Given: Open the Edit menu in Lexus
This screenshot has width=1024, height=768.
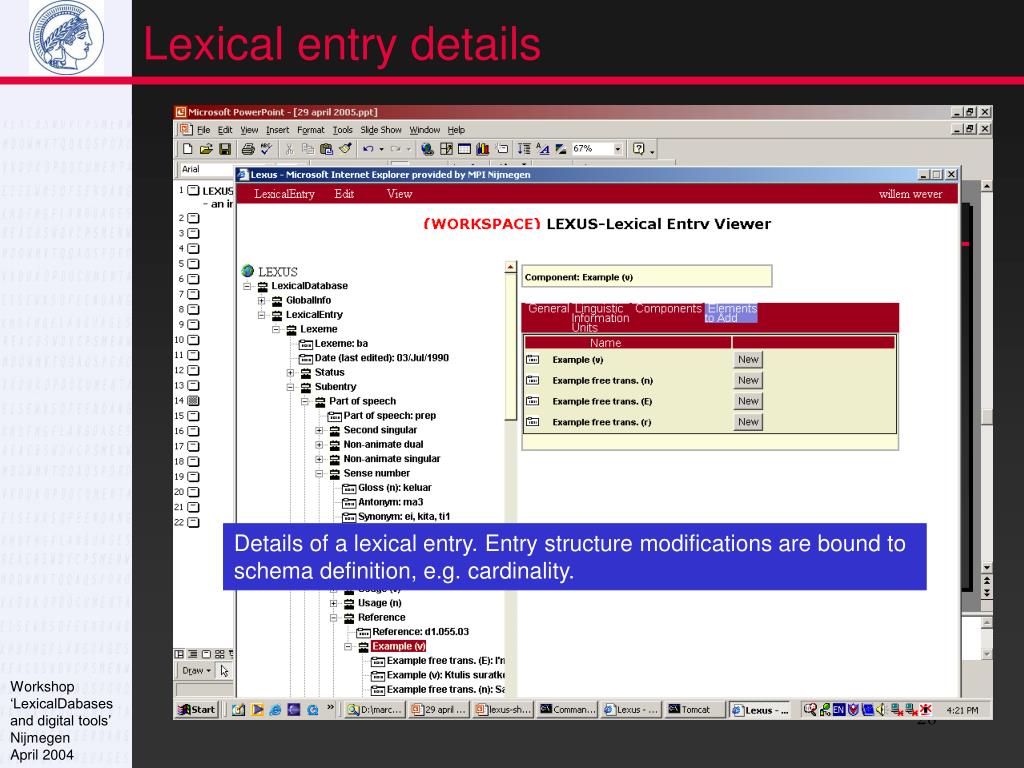Looking at the screenshot, I should click(x=344, y=194).
